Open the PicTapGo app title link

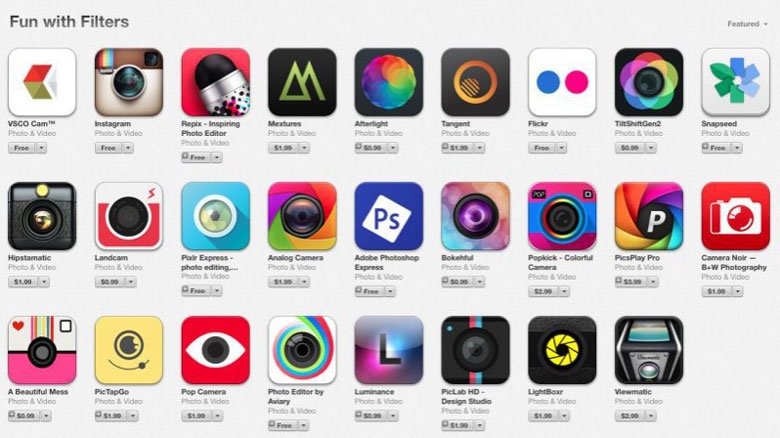[x=111, y=392]
